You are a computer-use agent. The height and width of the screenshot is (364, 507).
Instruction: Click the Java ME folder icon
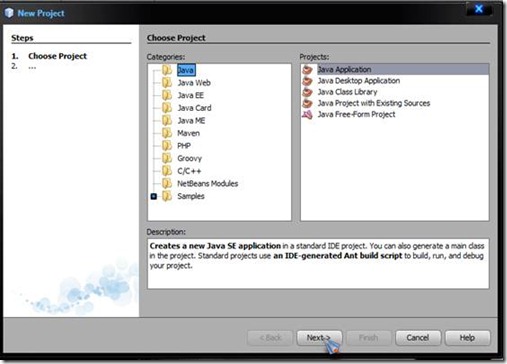167,121
